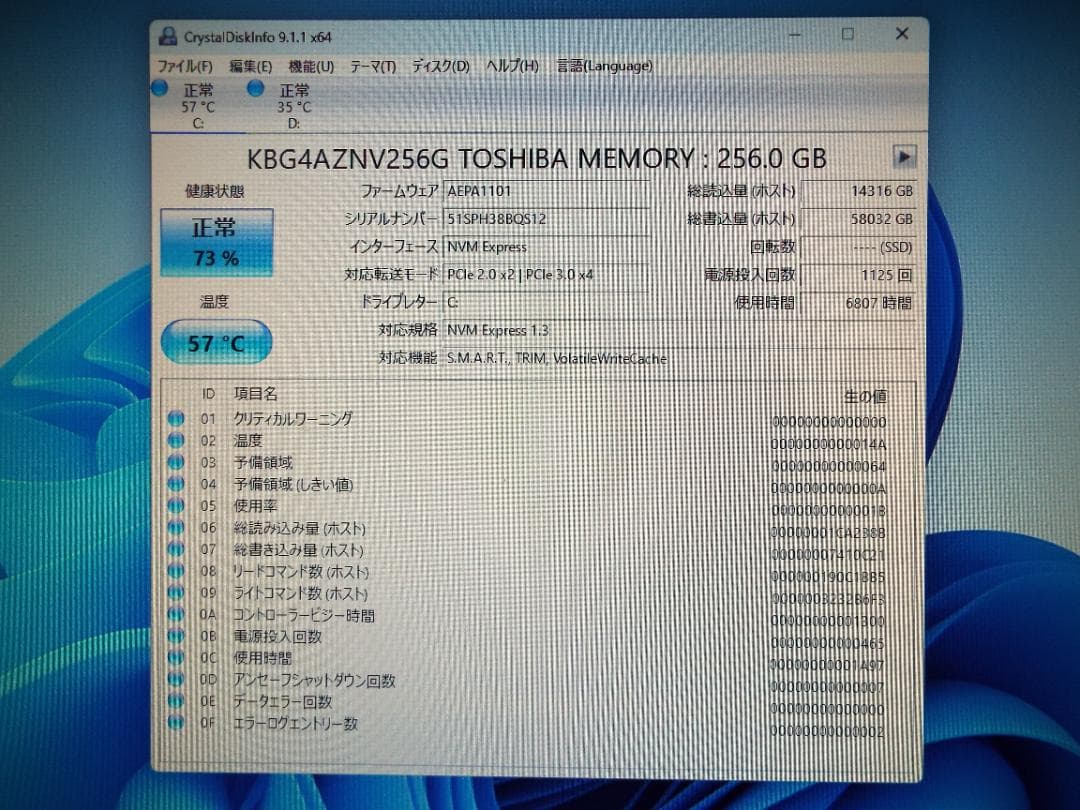This screenshot has width=1080, height=810.
Task: Click the indicator next to 使用時間
Action: point(176,658)
